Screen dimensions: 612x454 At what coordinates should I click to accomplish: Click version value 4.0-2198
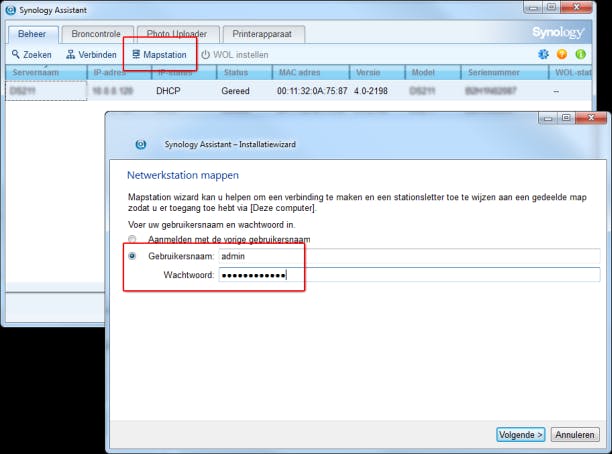coord(371,91)
